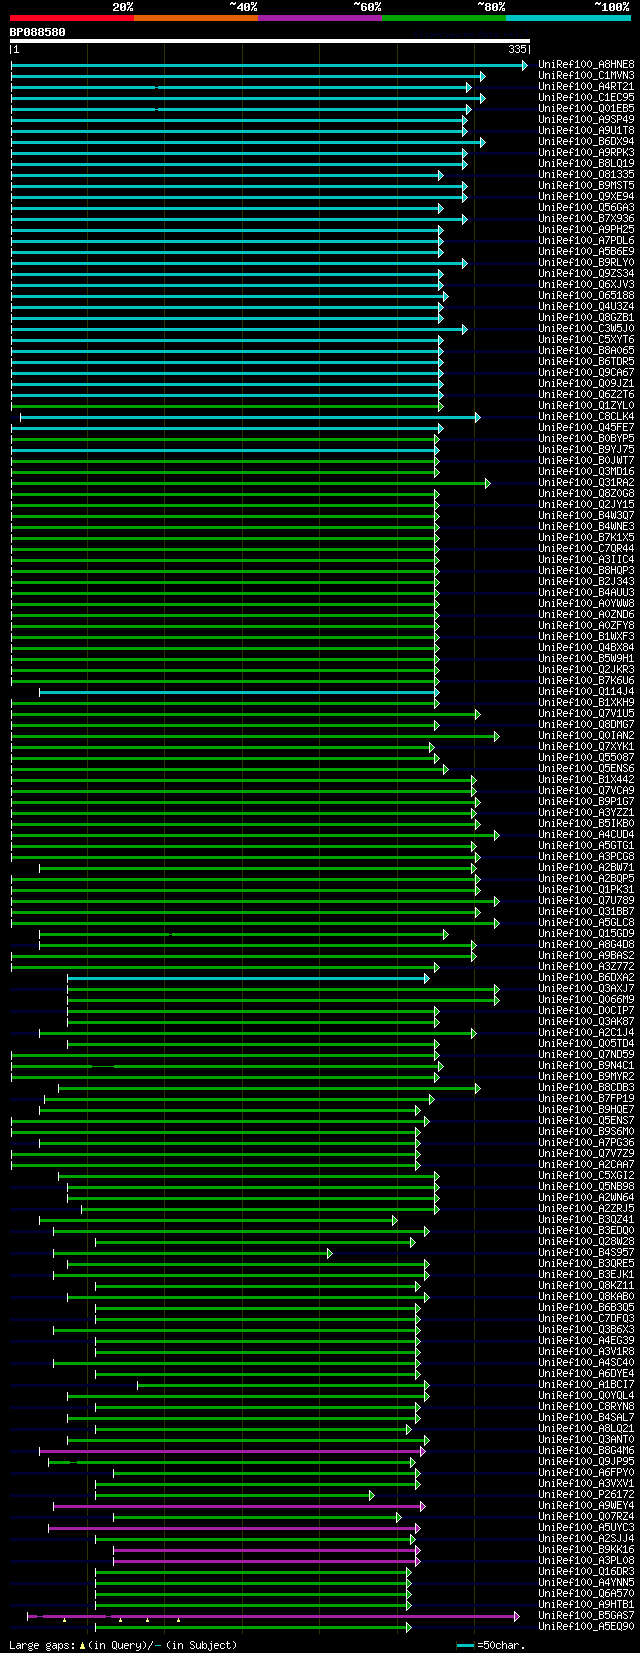Open the UniRef100_C8CLK4 hit
The image size is (640, 1653).
586,416
